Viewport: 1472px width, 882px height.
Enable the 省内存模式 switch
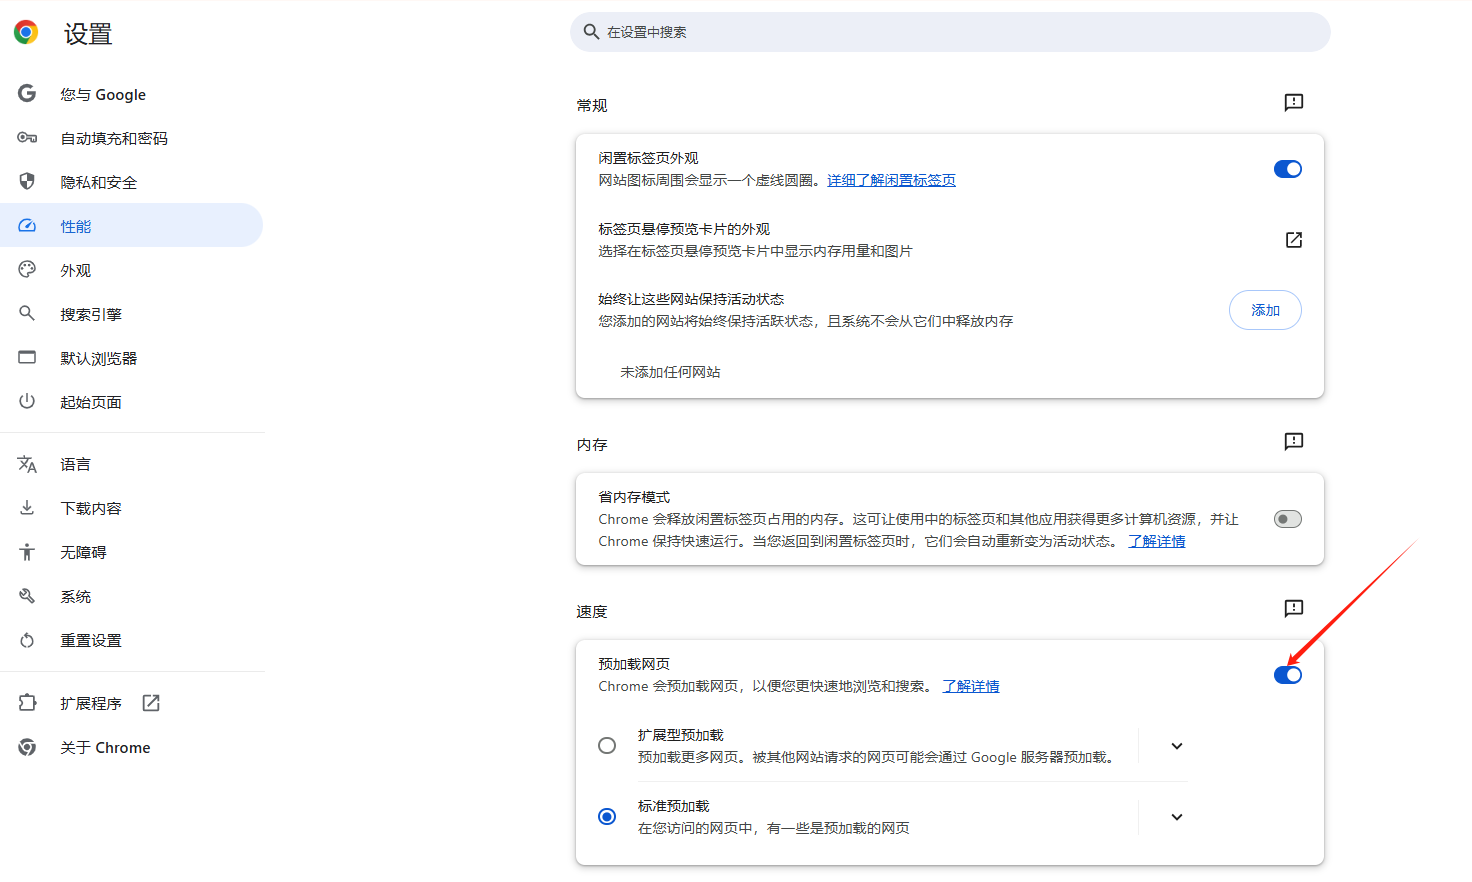[1287, 519]
